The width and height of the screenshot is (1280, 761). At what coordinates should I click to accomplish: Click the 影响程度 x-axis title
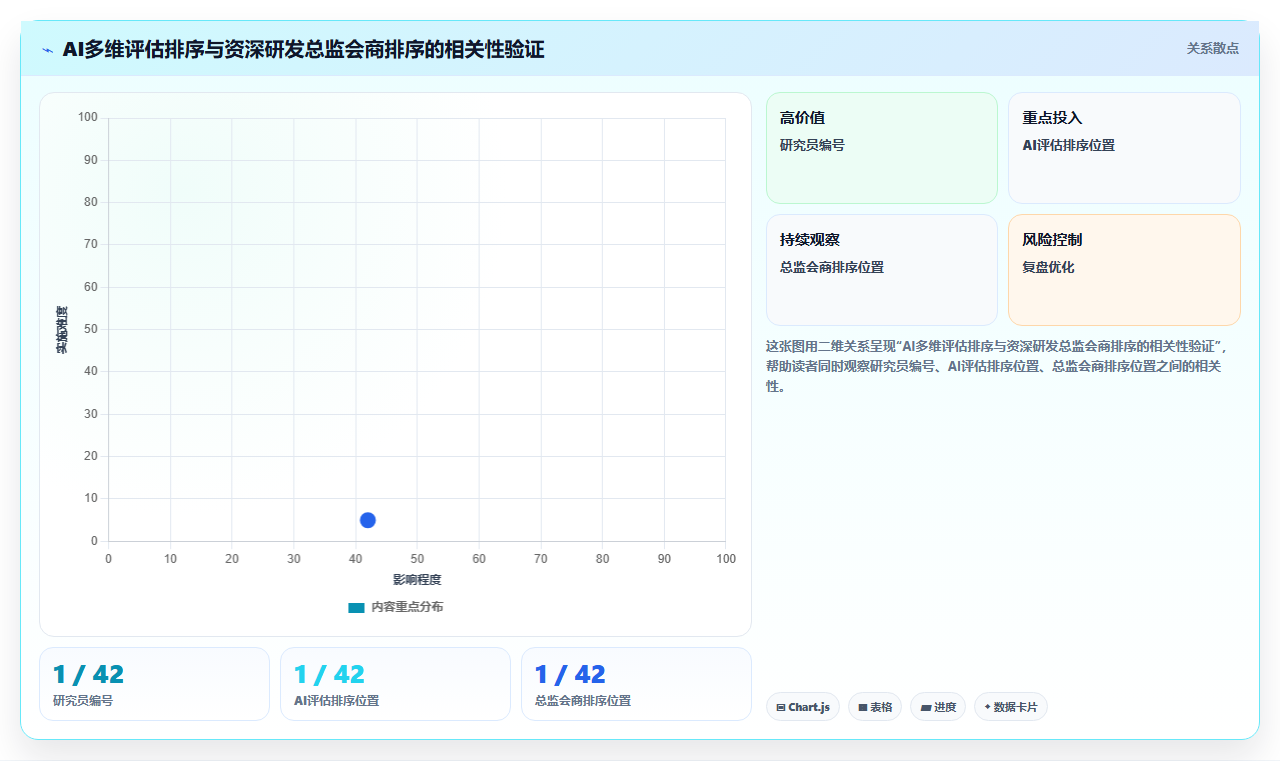click(x=417, y=580)
